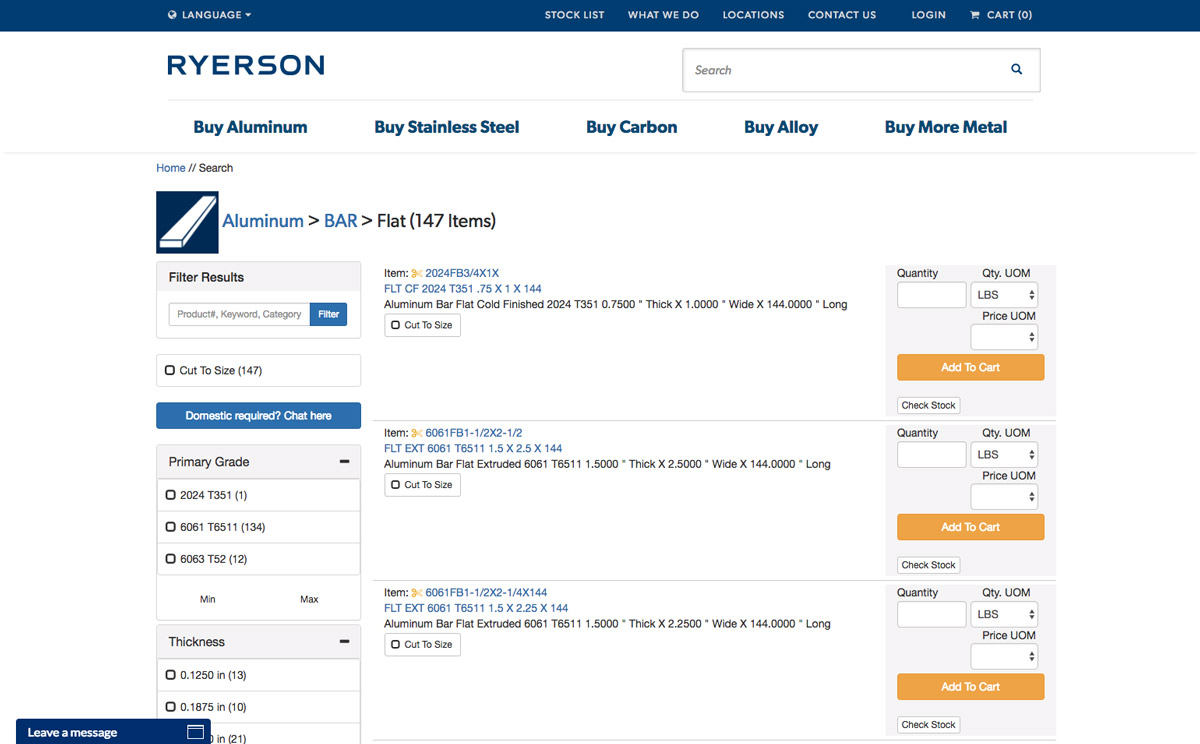Open Buy Alloy menu
The width and height of the screenshot is (1200, 744).
click(781, 127)
